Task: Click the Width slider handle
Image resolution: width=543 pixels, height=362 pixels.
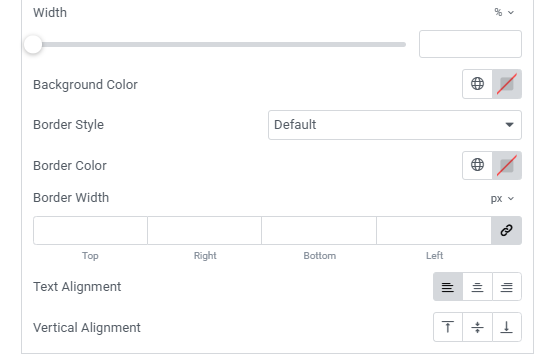Action: [x=33, y=44]
